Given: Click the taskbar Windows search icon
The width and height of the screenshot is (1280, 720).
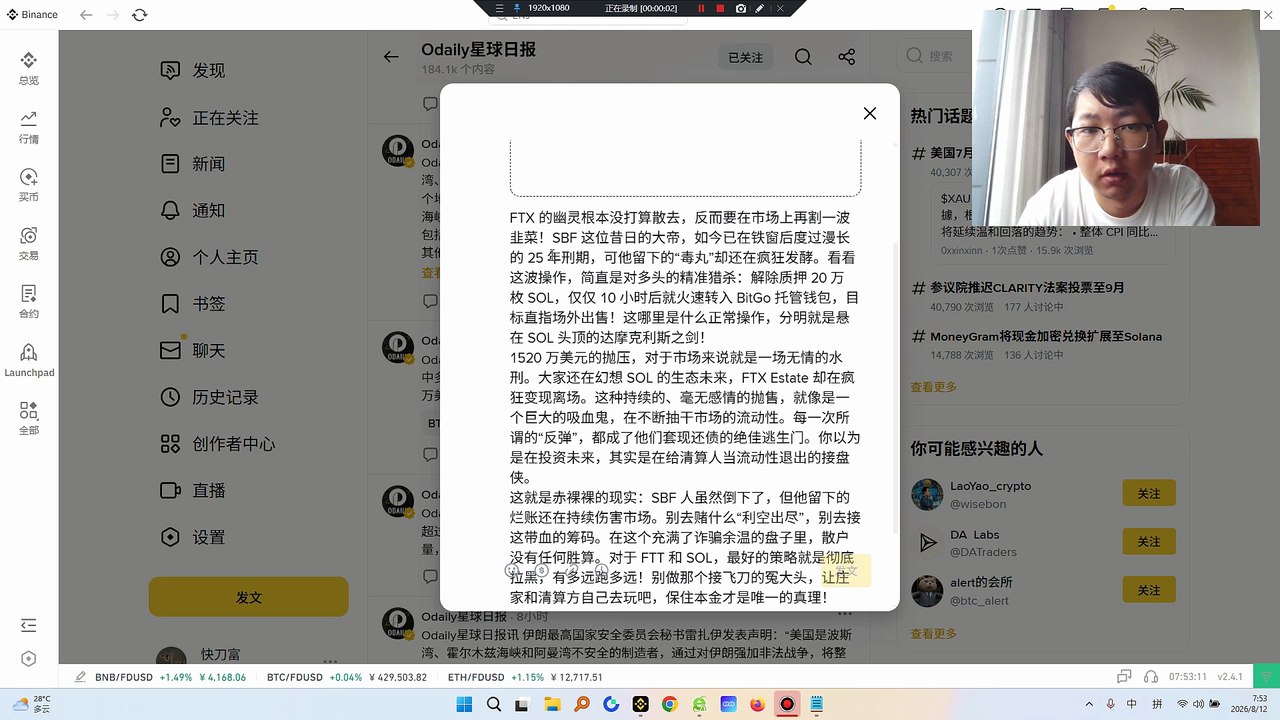Looking at the screenshot, I should point(494,705).
